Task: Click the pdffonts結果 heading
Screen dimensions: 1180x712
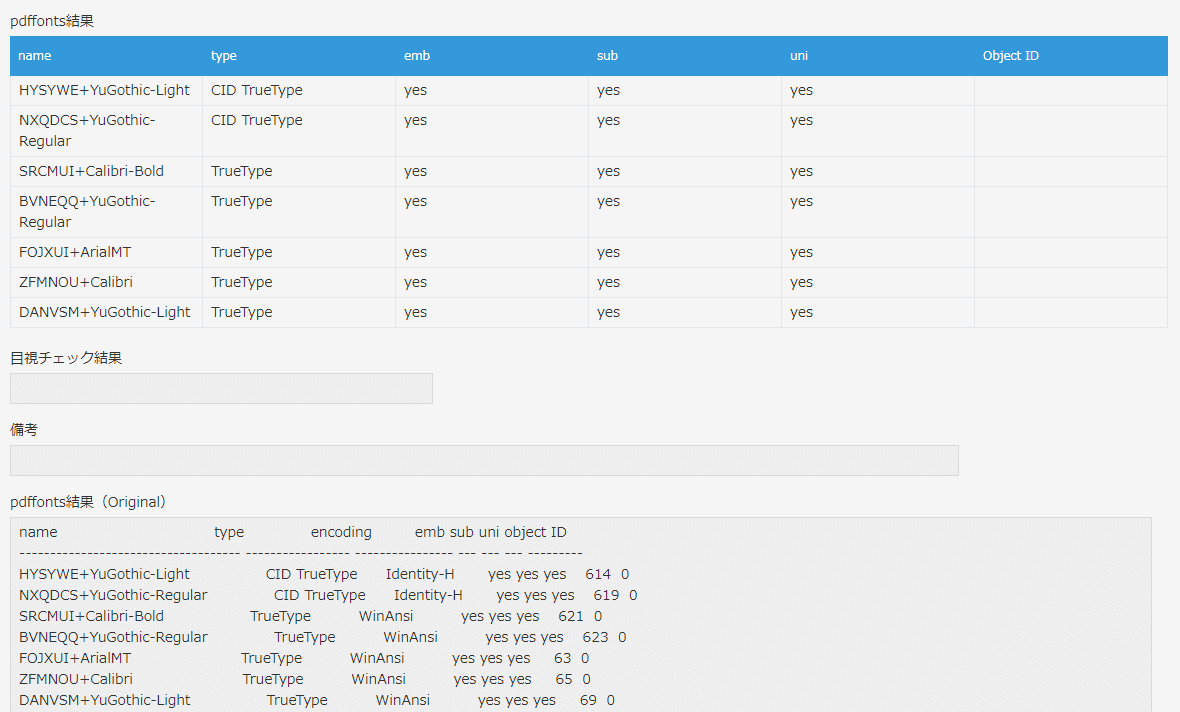Action: coord(52,21)
